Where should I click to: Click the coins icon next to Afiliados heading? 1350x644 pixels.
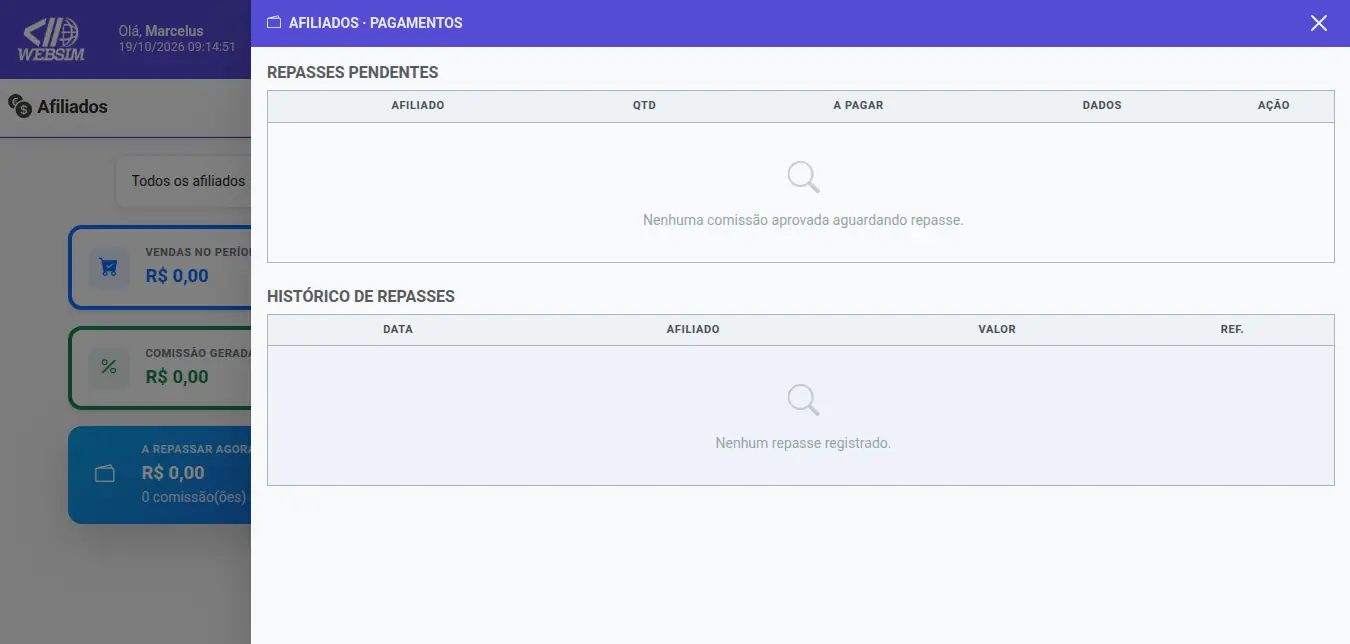point(19,105)
